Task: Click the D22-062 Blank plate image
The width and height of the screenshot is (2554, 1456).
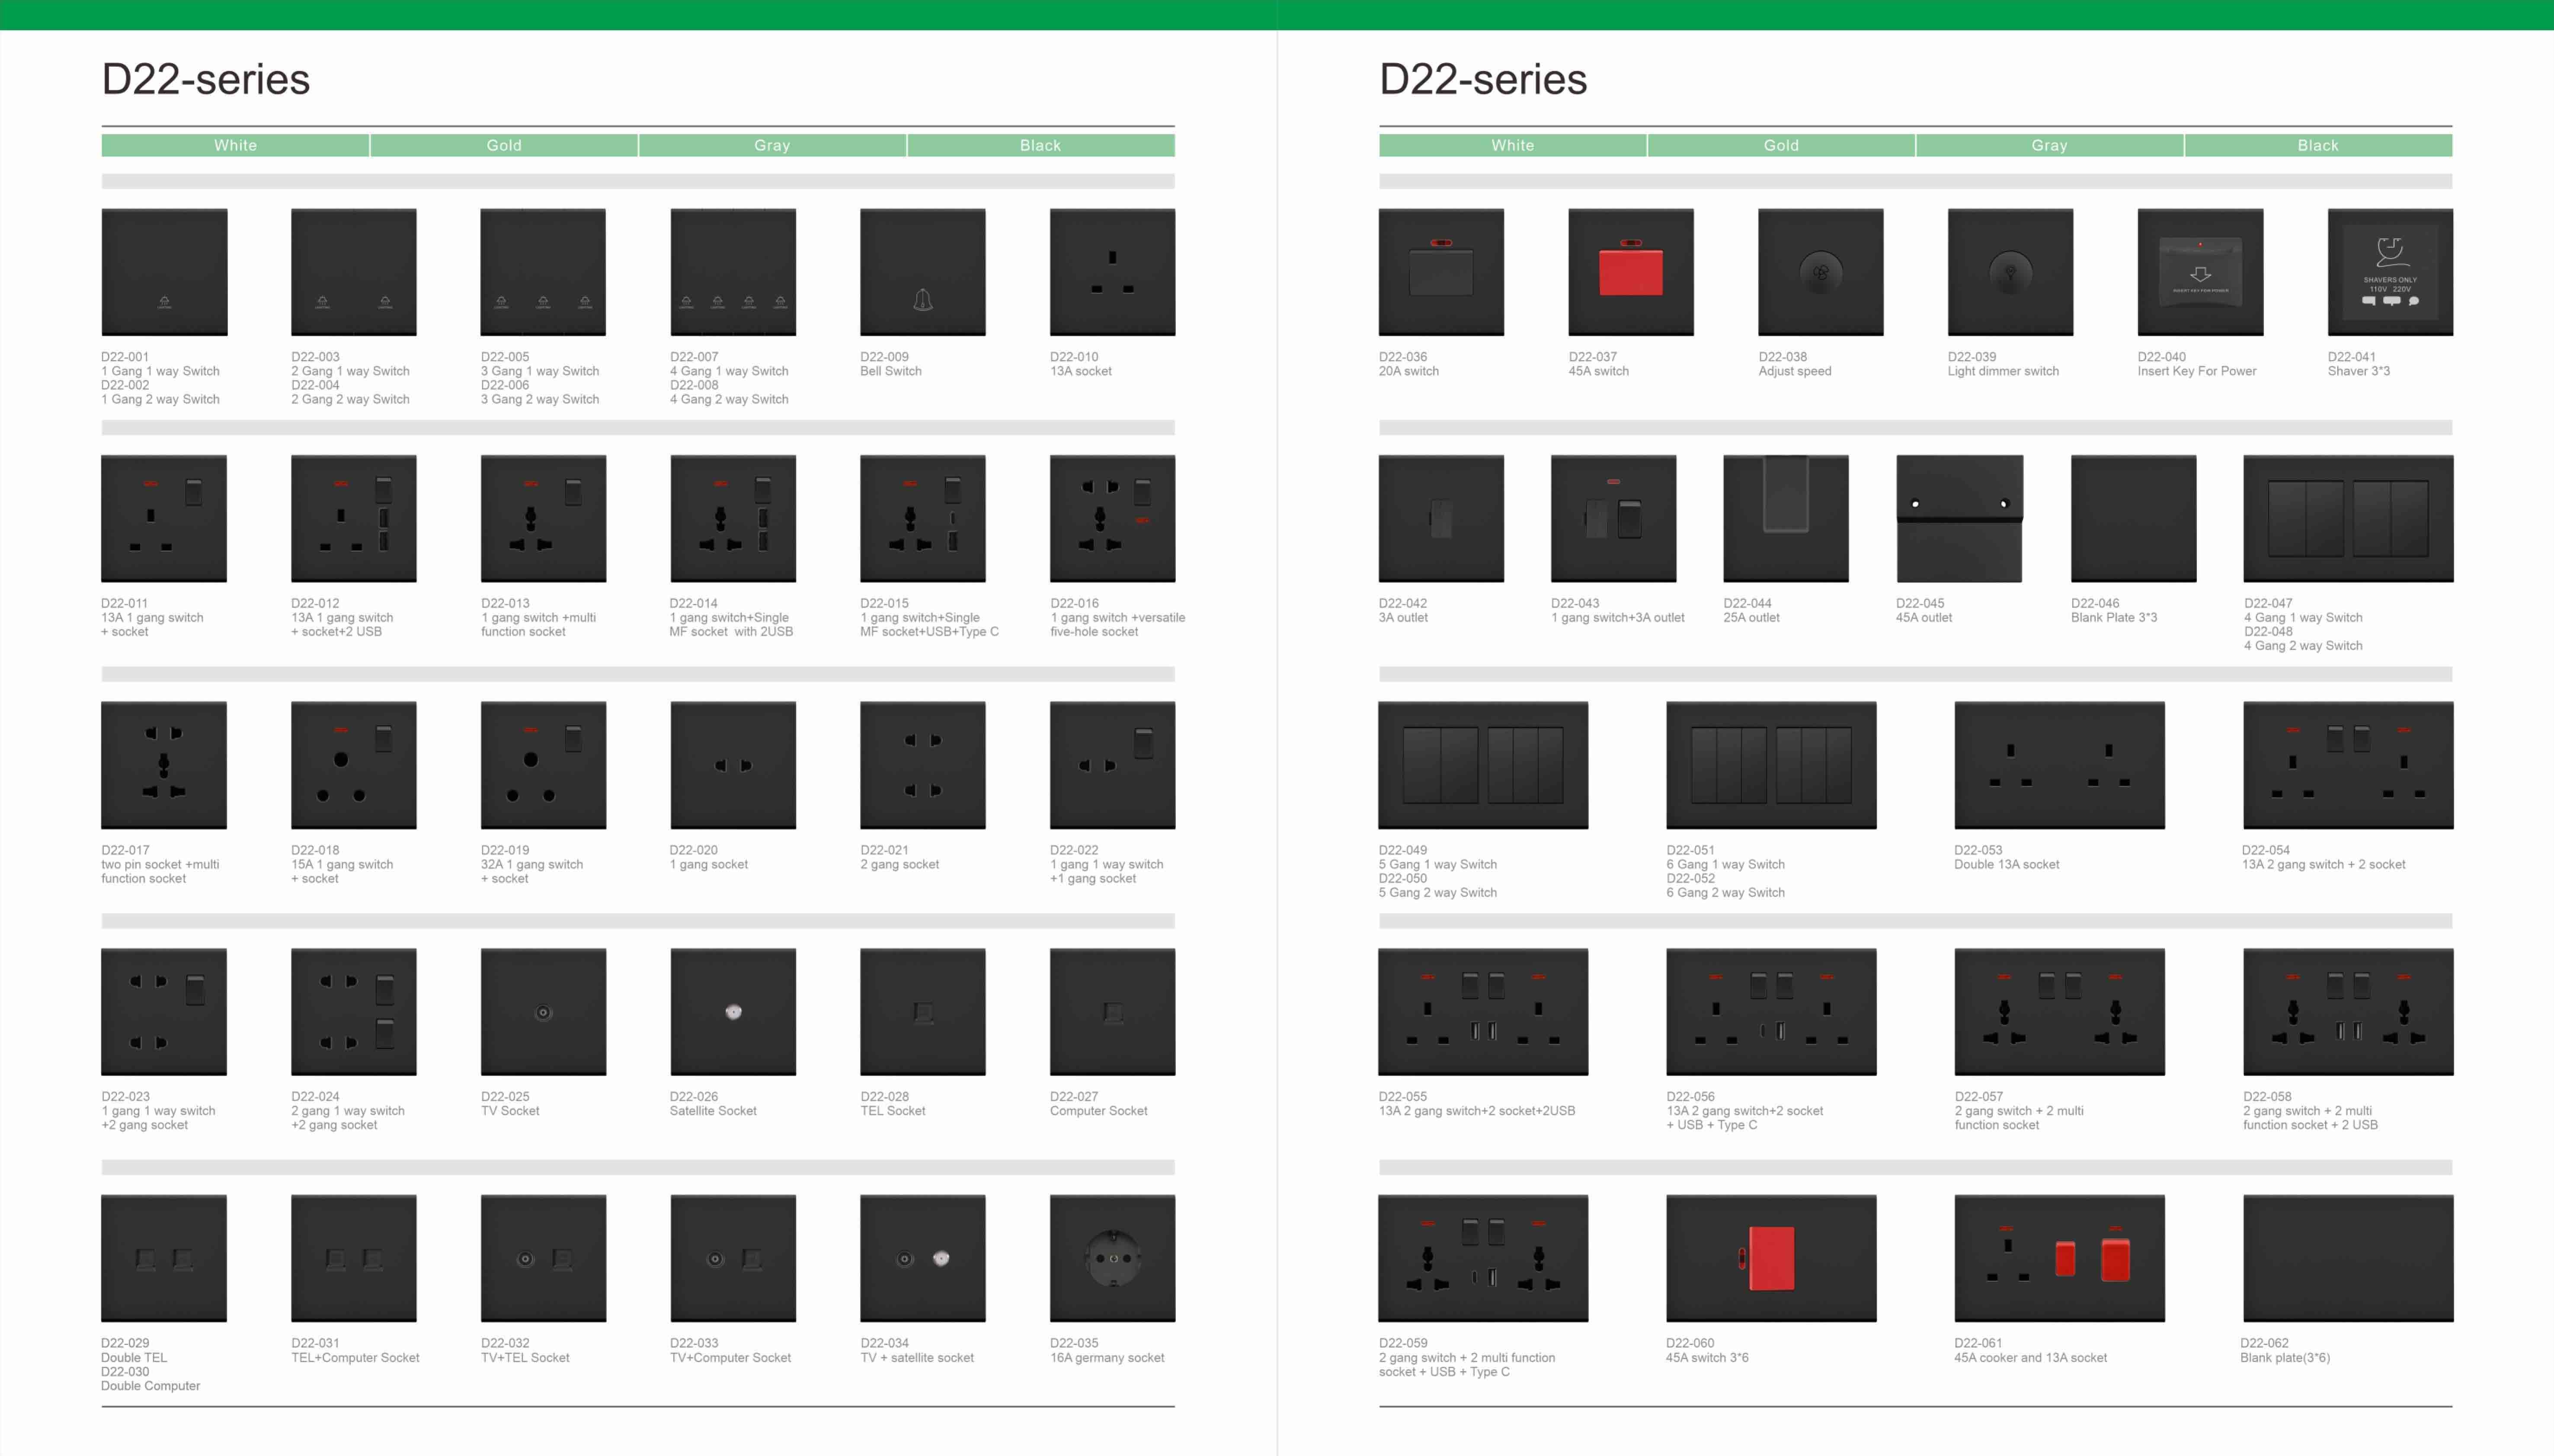Action: coord(2348,1259)
